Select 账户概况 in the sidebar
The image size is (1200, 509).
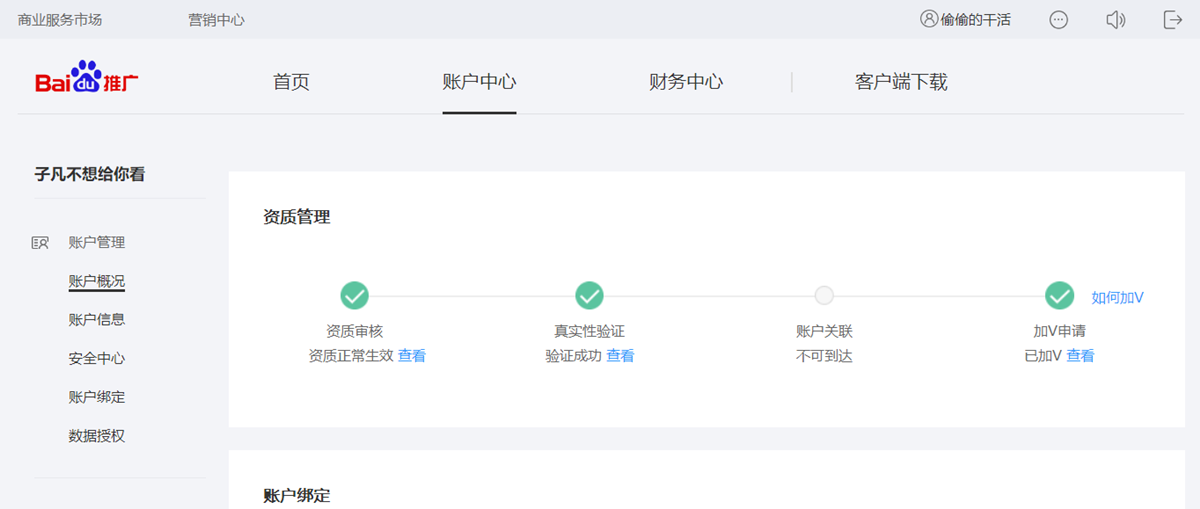tap(97, 281)
